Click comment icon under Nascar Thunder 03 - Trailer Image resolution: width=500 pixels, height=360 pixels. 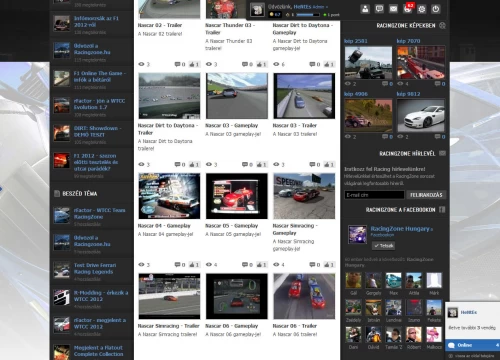coord(245,64)
